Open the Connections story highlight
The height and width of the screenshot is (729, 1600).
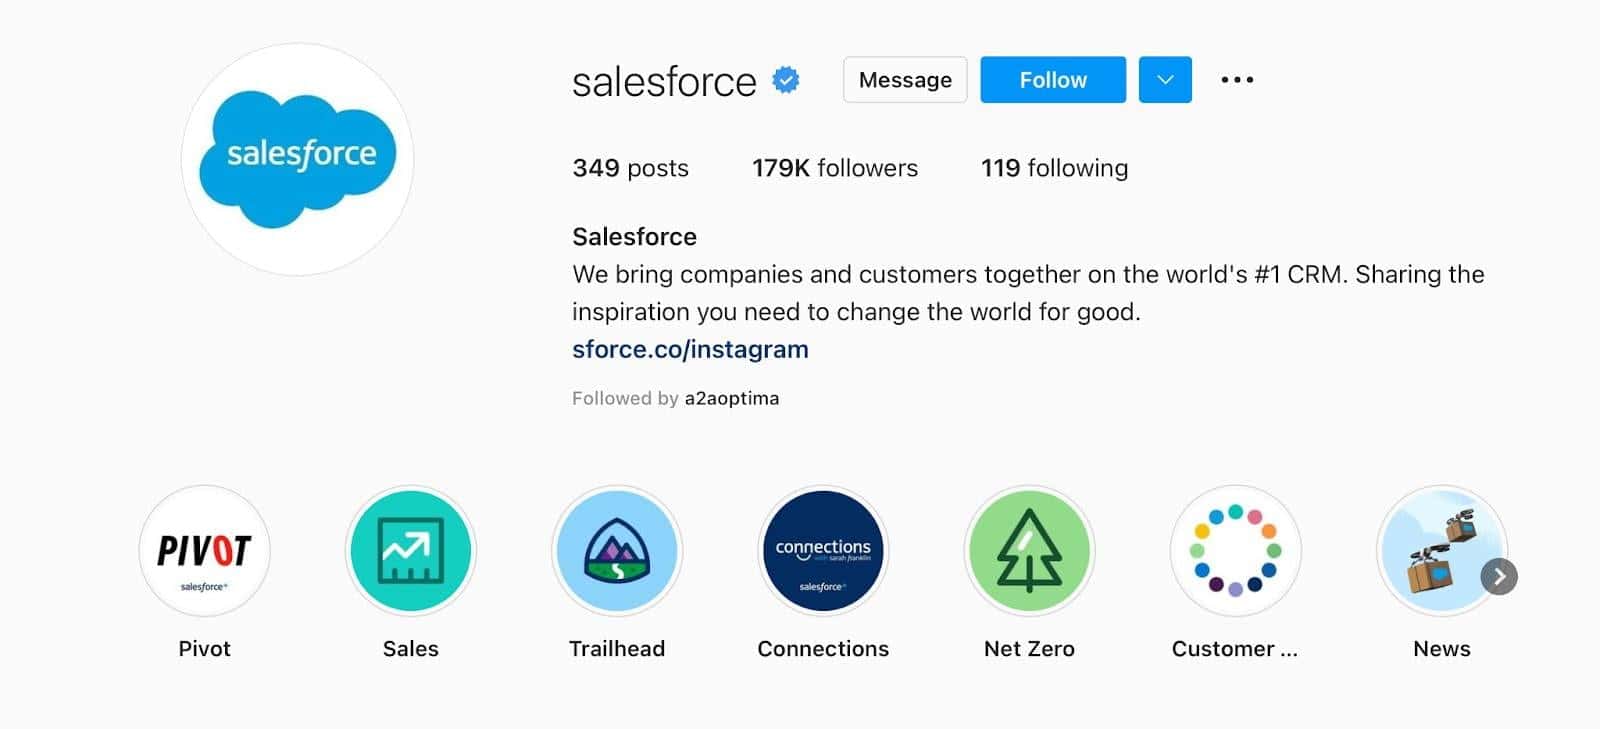coord(823,551)
